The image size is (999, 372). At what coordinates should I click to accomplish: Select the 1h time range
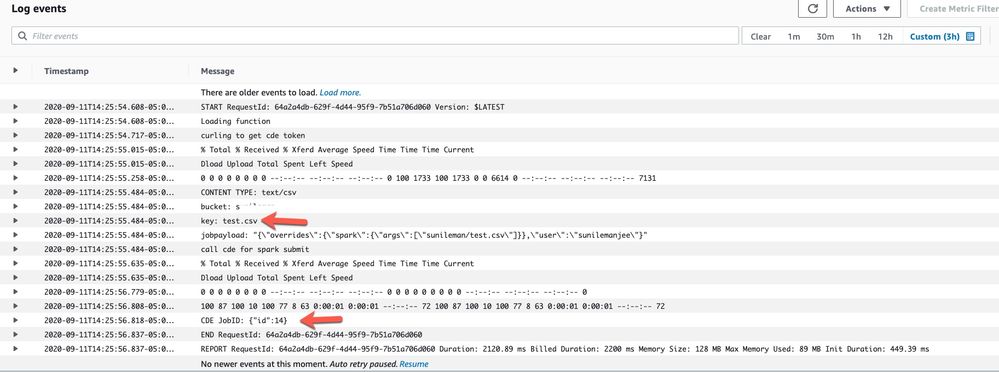point(856,36)
